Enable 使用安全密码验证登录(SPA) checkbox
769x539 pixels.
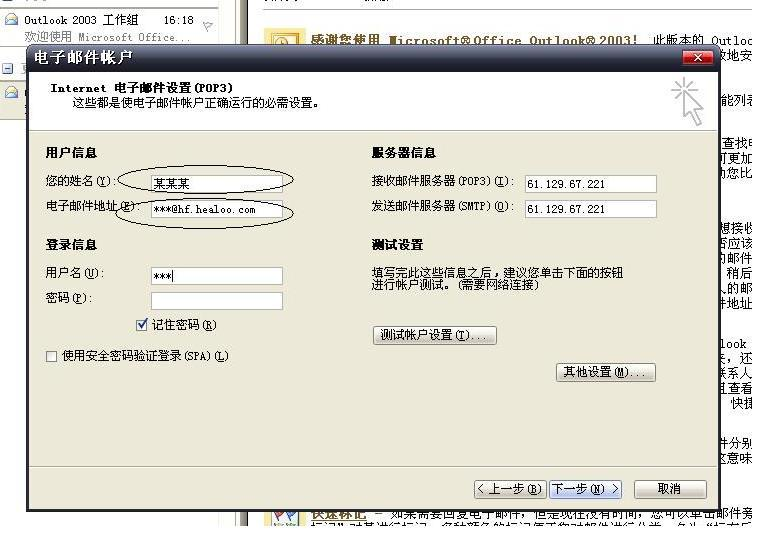point(52,356)
